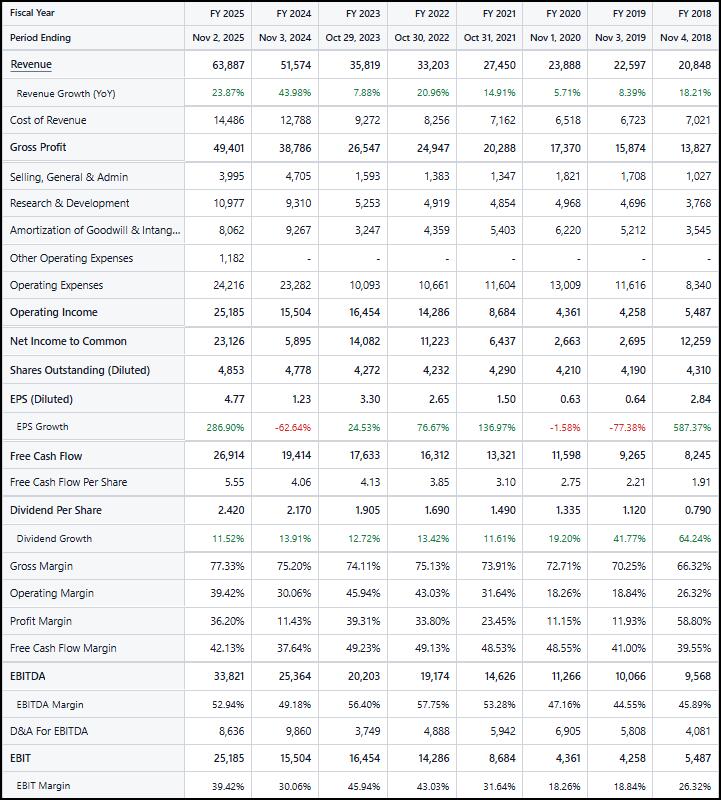Select the FY 2022 column header
The height and width of the screenshot is (800, 721).
(430, 13)
